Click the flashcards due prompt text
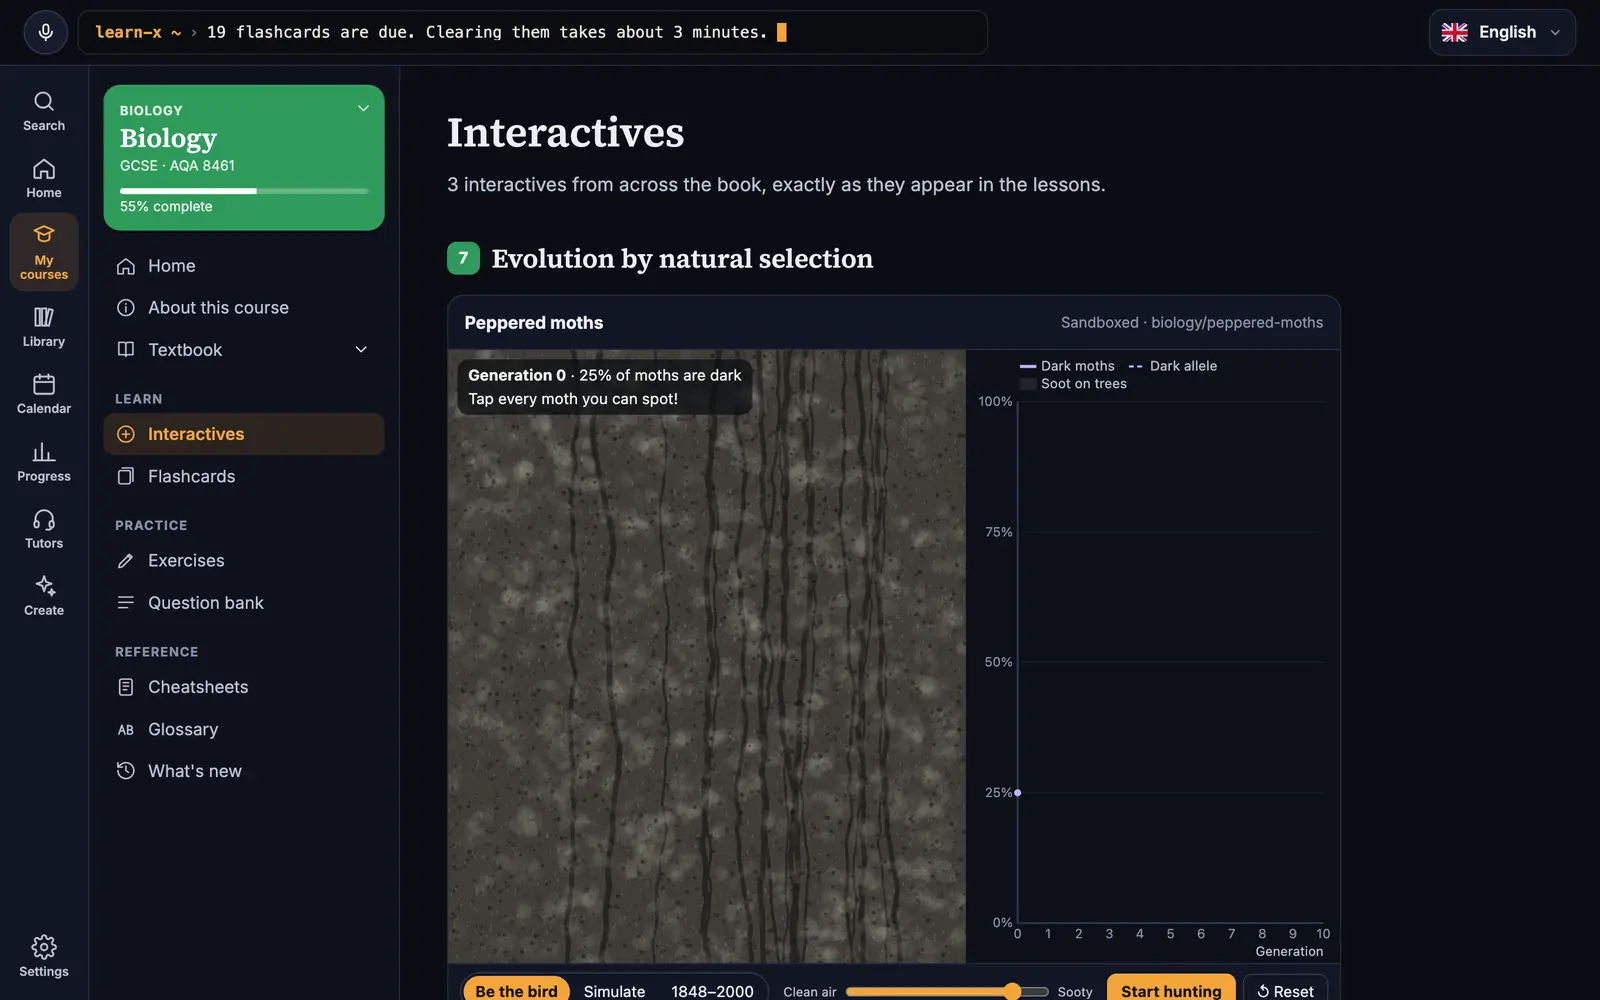The image size is (1600, 1000). click(x=487, y=32)
